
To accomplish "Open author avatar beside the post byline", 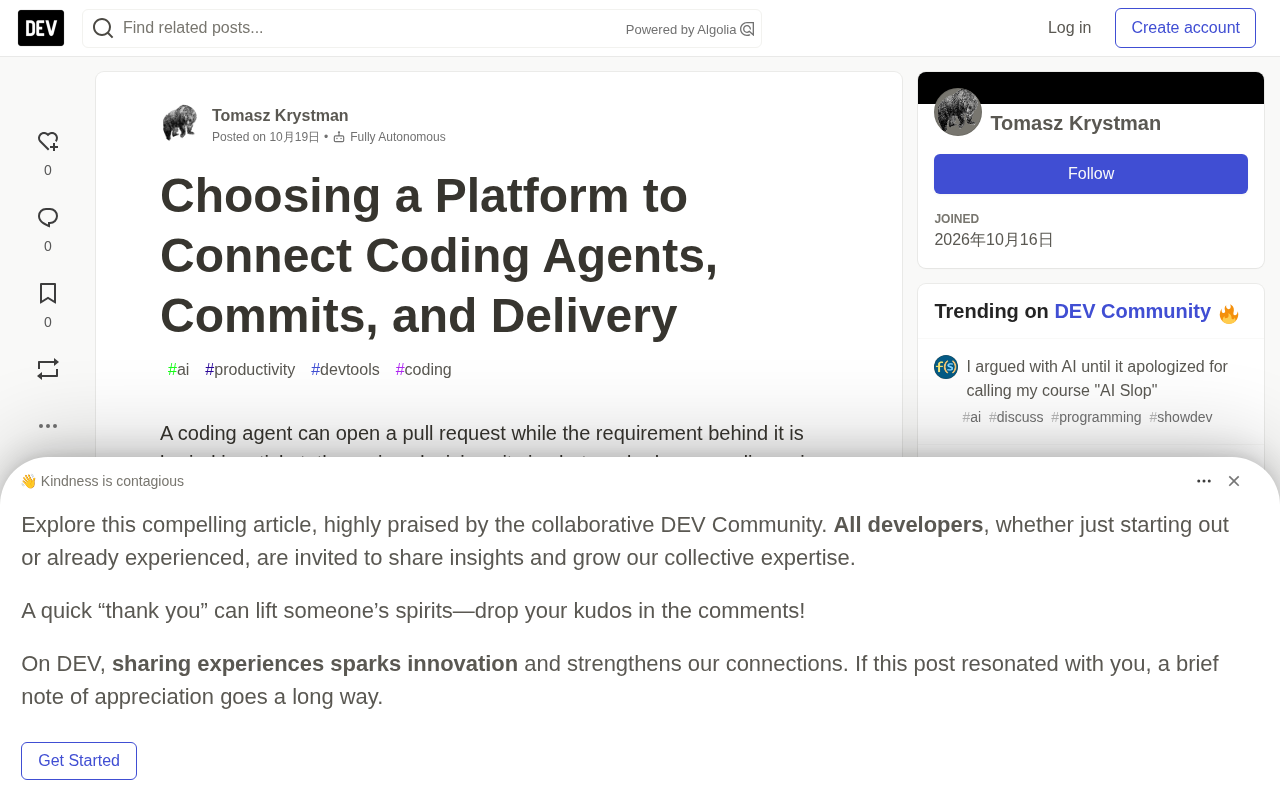I will tap(180, 123).
